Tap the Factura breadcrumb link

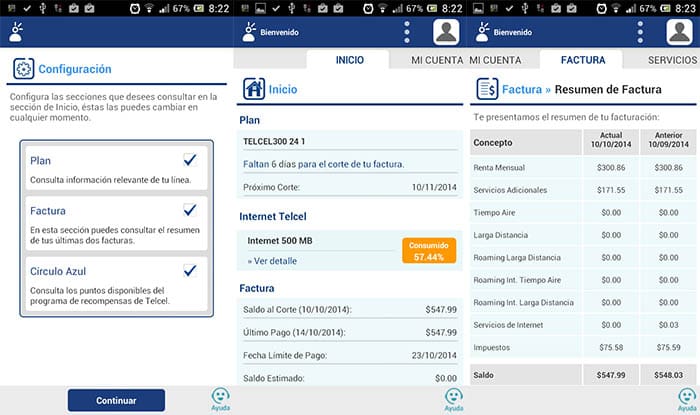(522, 89)
